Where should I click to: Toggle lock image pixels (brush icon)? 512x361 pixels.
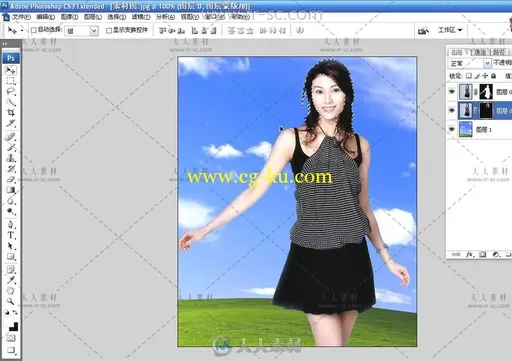click(x=477, y=76)
